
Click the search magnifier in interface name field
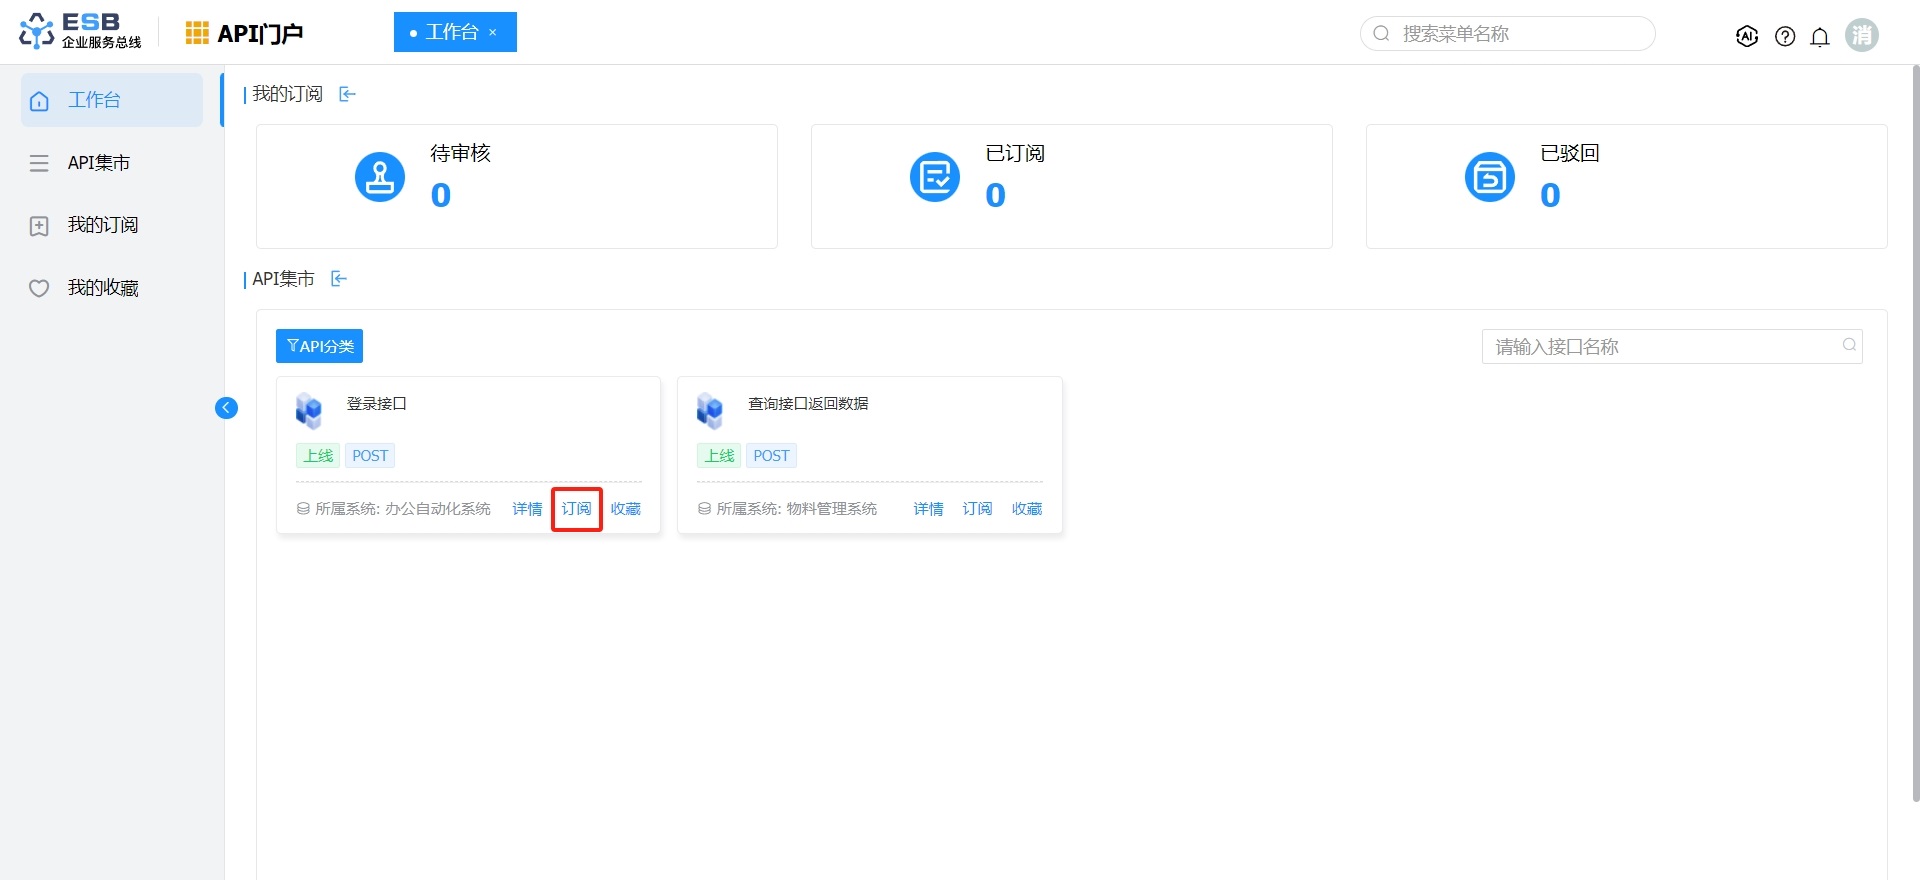[1849, 345]
